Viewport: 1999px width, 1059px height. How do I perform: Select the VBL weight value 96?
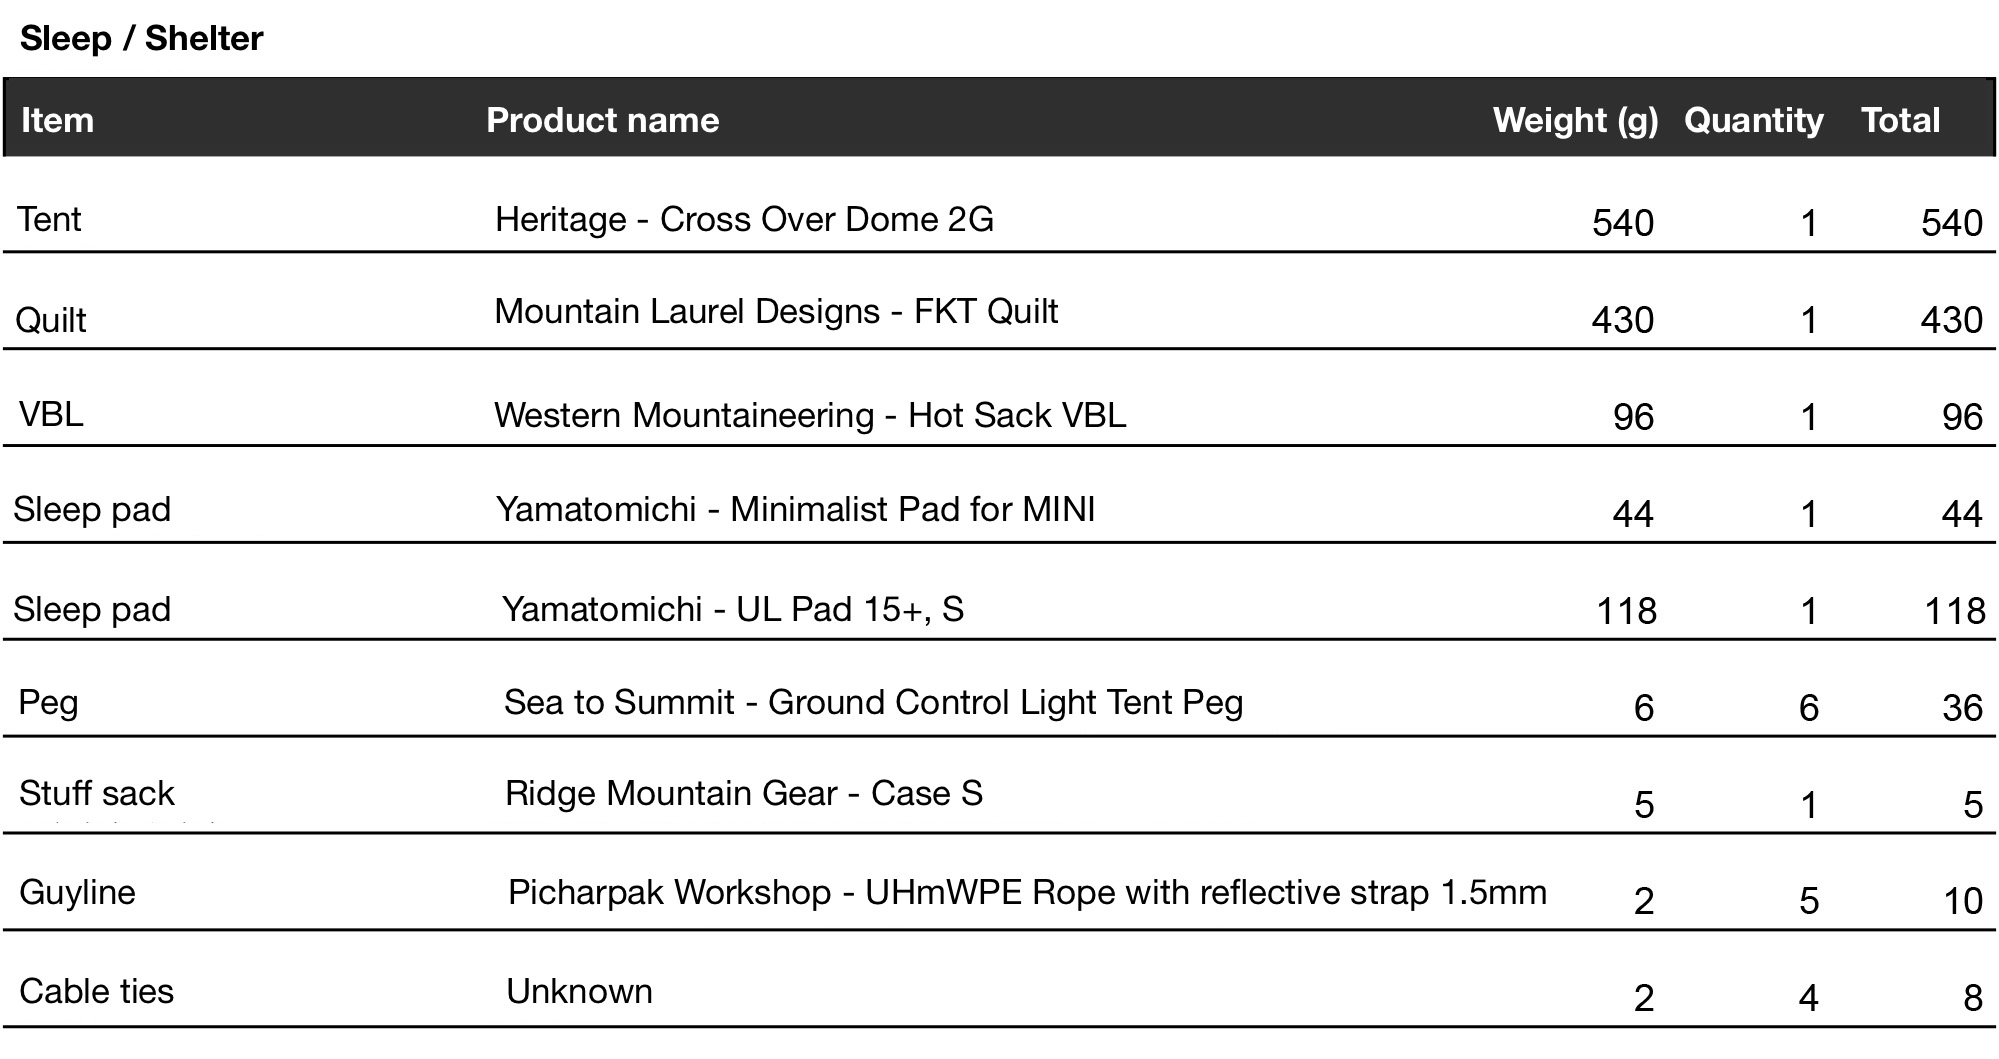click(x=1633, y=417)
